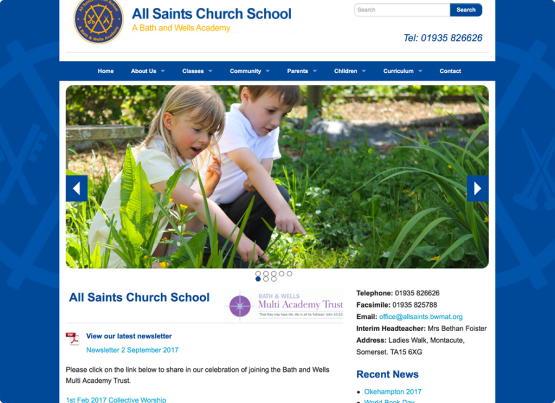Image resolution: width=555 pixels, height=403 pixels.
Task: Expand the About Us dropdown menu
Action: pyautogui.click(x=148, y=71)
